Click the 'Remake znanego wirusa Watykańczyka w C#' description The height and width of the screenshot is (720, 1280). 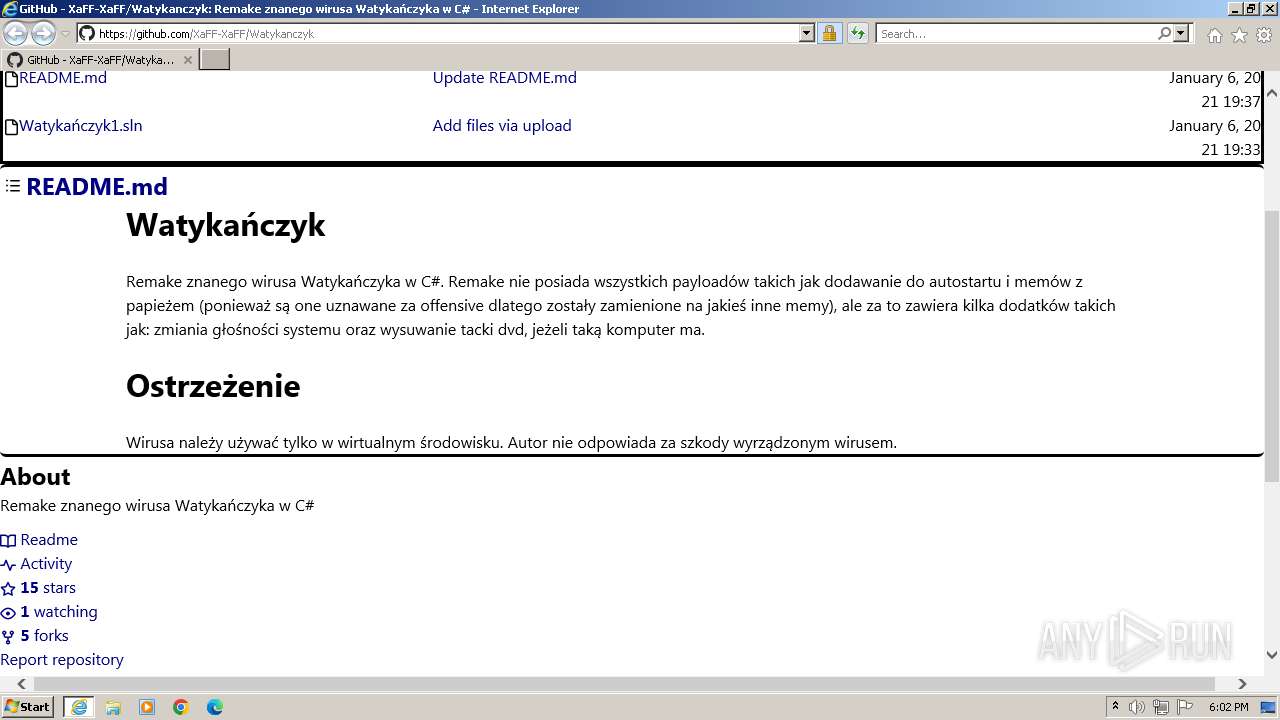click(x=157, y=506)
